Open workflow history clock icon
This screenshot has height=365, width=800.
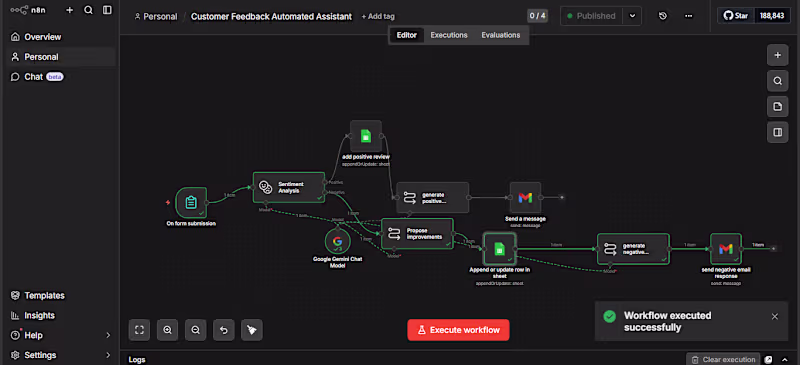pyautogui.click(x=663, y=16)
